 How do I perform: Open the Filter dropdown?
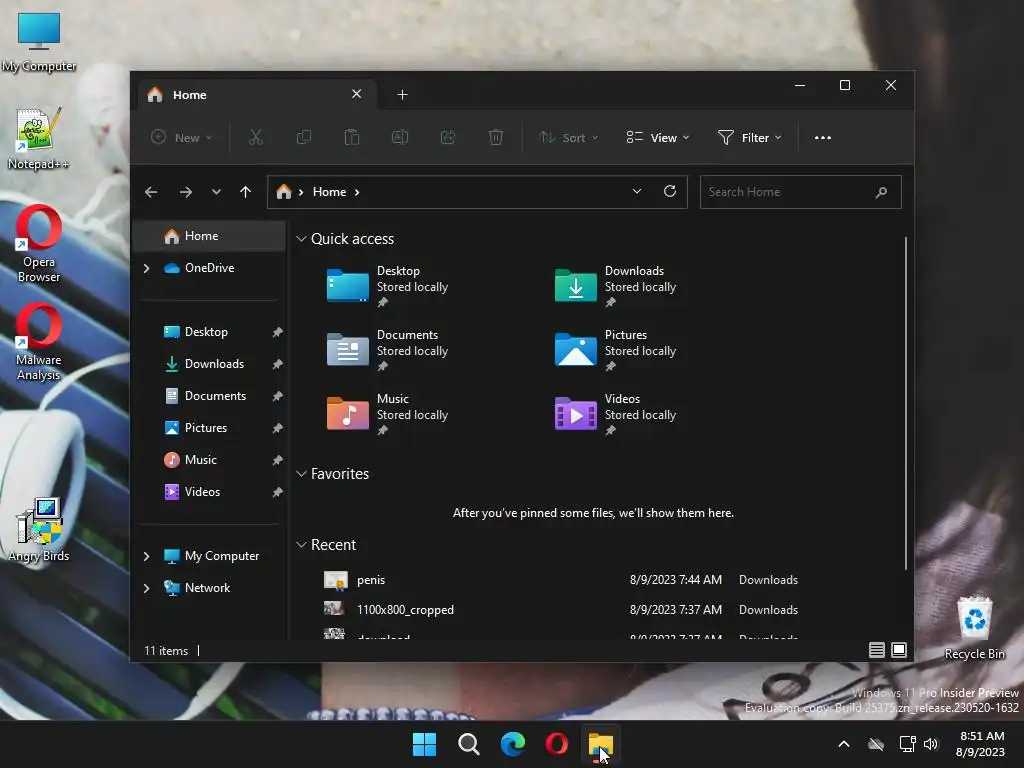[749, 137]
